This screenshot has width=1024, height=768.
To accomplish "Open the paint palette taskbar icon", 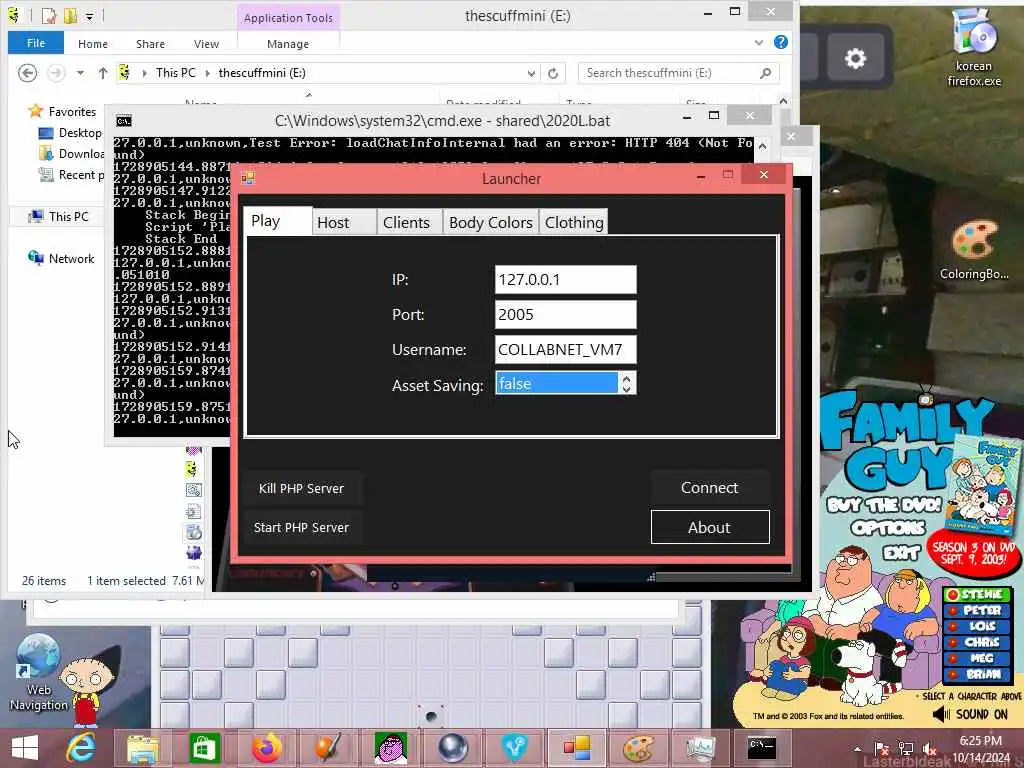I will tap(639, 748).
